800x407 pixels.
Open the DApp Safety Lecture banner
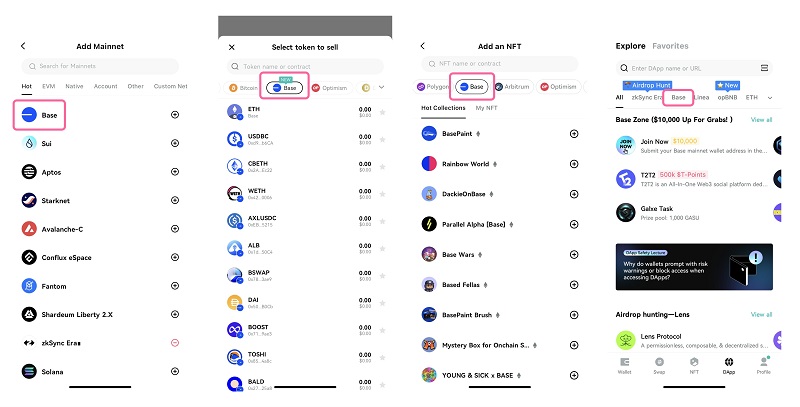(694, 267)
